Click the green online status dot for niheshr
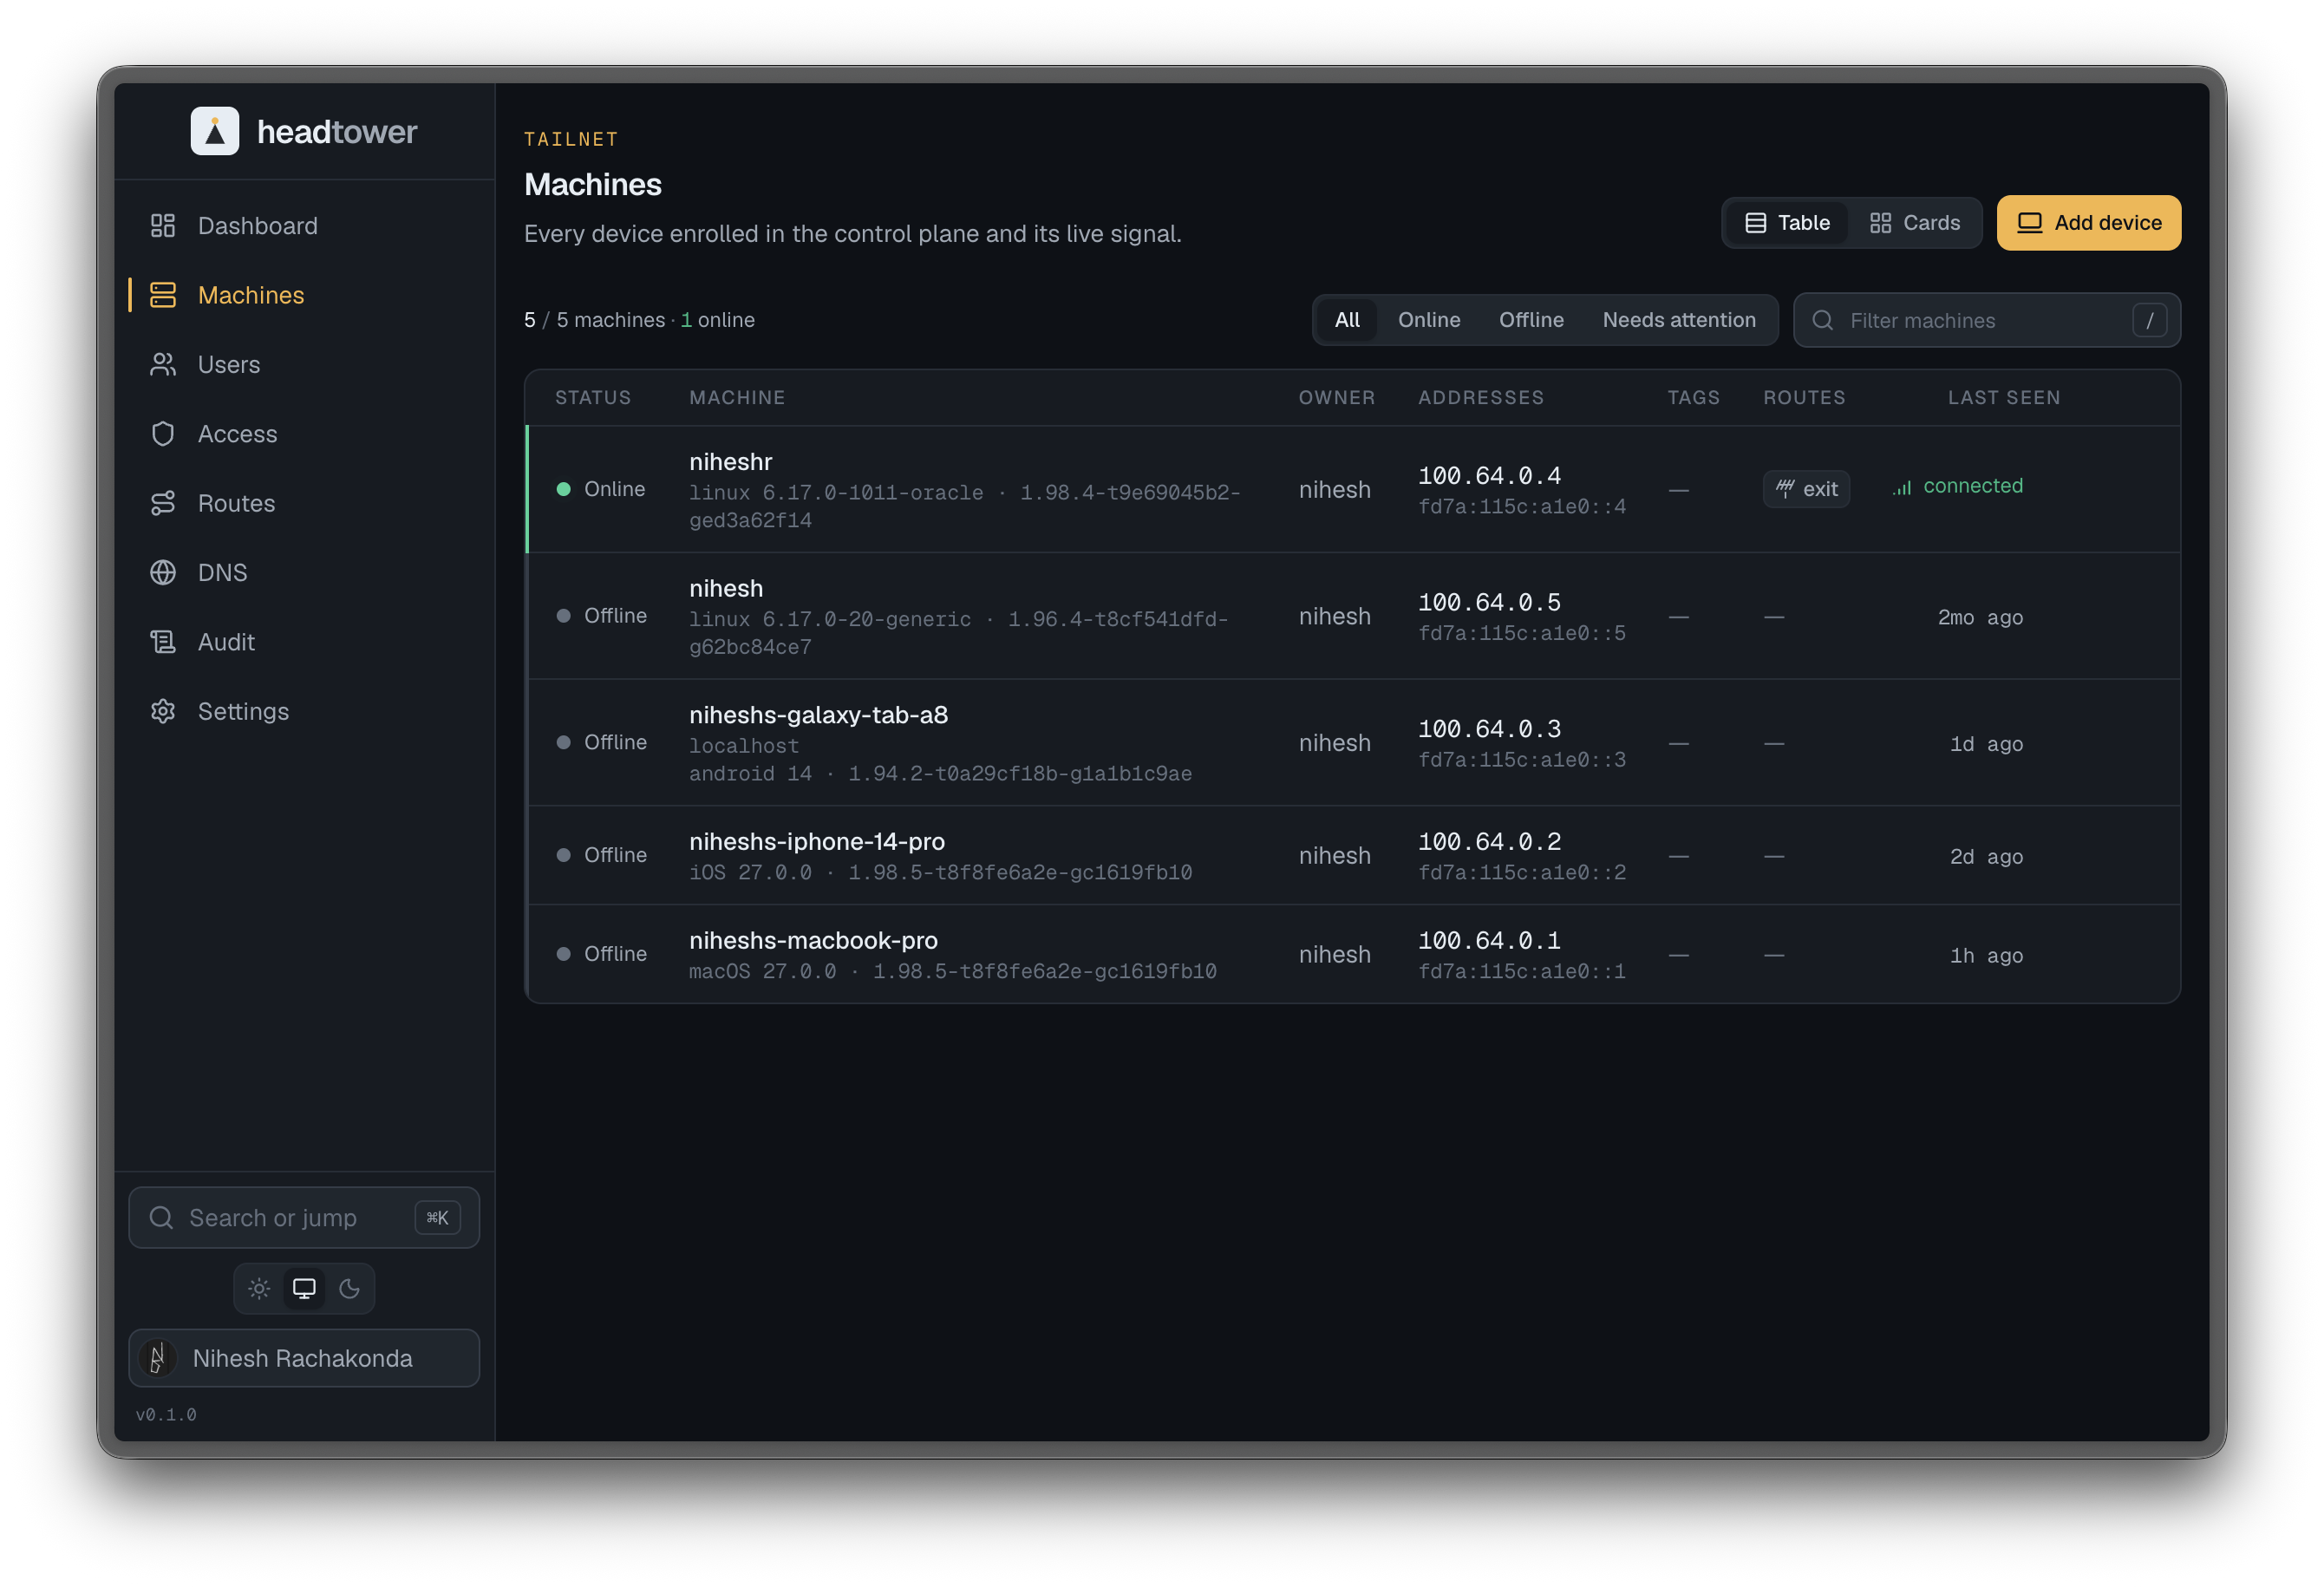This screenshot has width=2324, height=1587. 564,489
